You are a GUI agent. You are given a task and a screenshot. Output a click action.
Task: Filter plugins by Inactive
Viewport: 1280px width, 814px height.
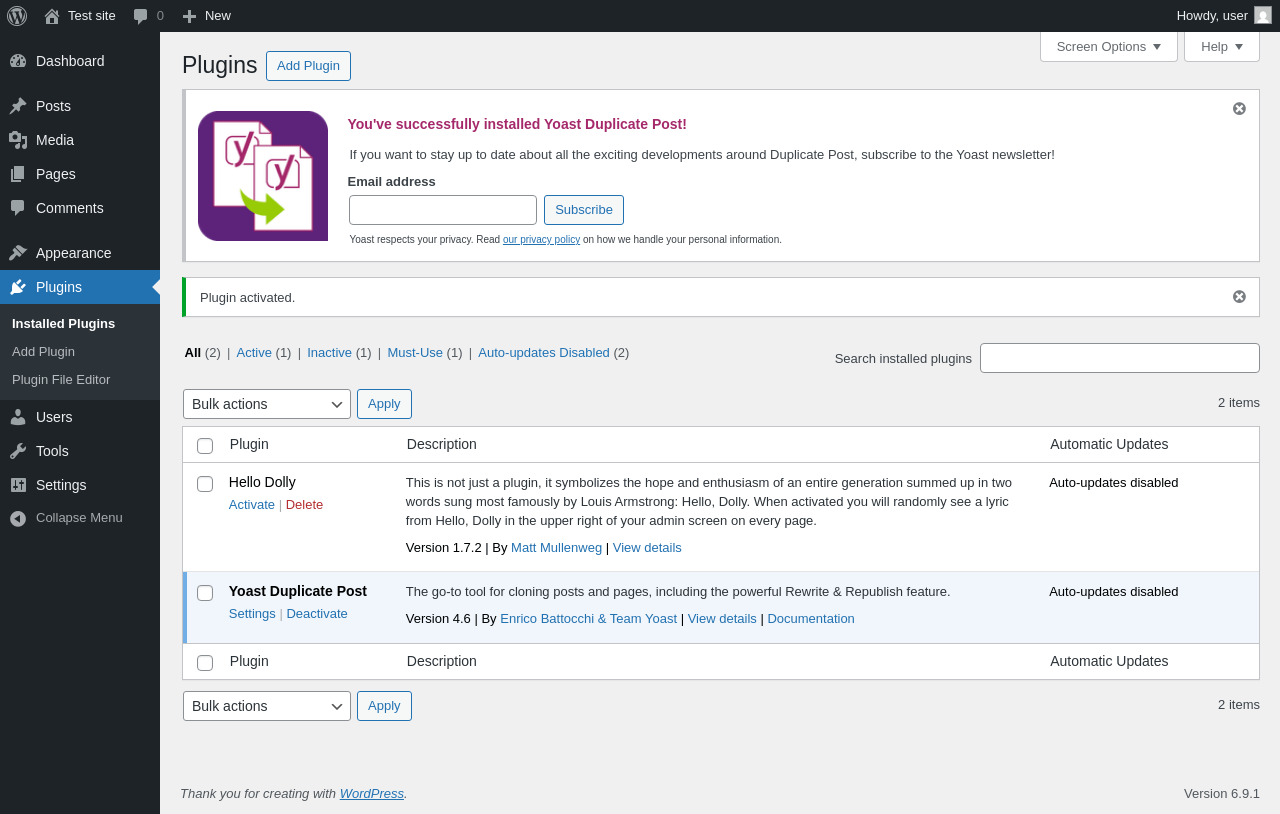coord(330,352)
